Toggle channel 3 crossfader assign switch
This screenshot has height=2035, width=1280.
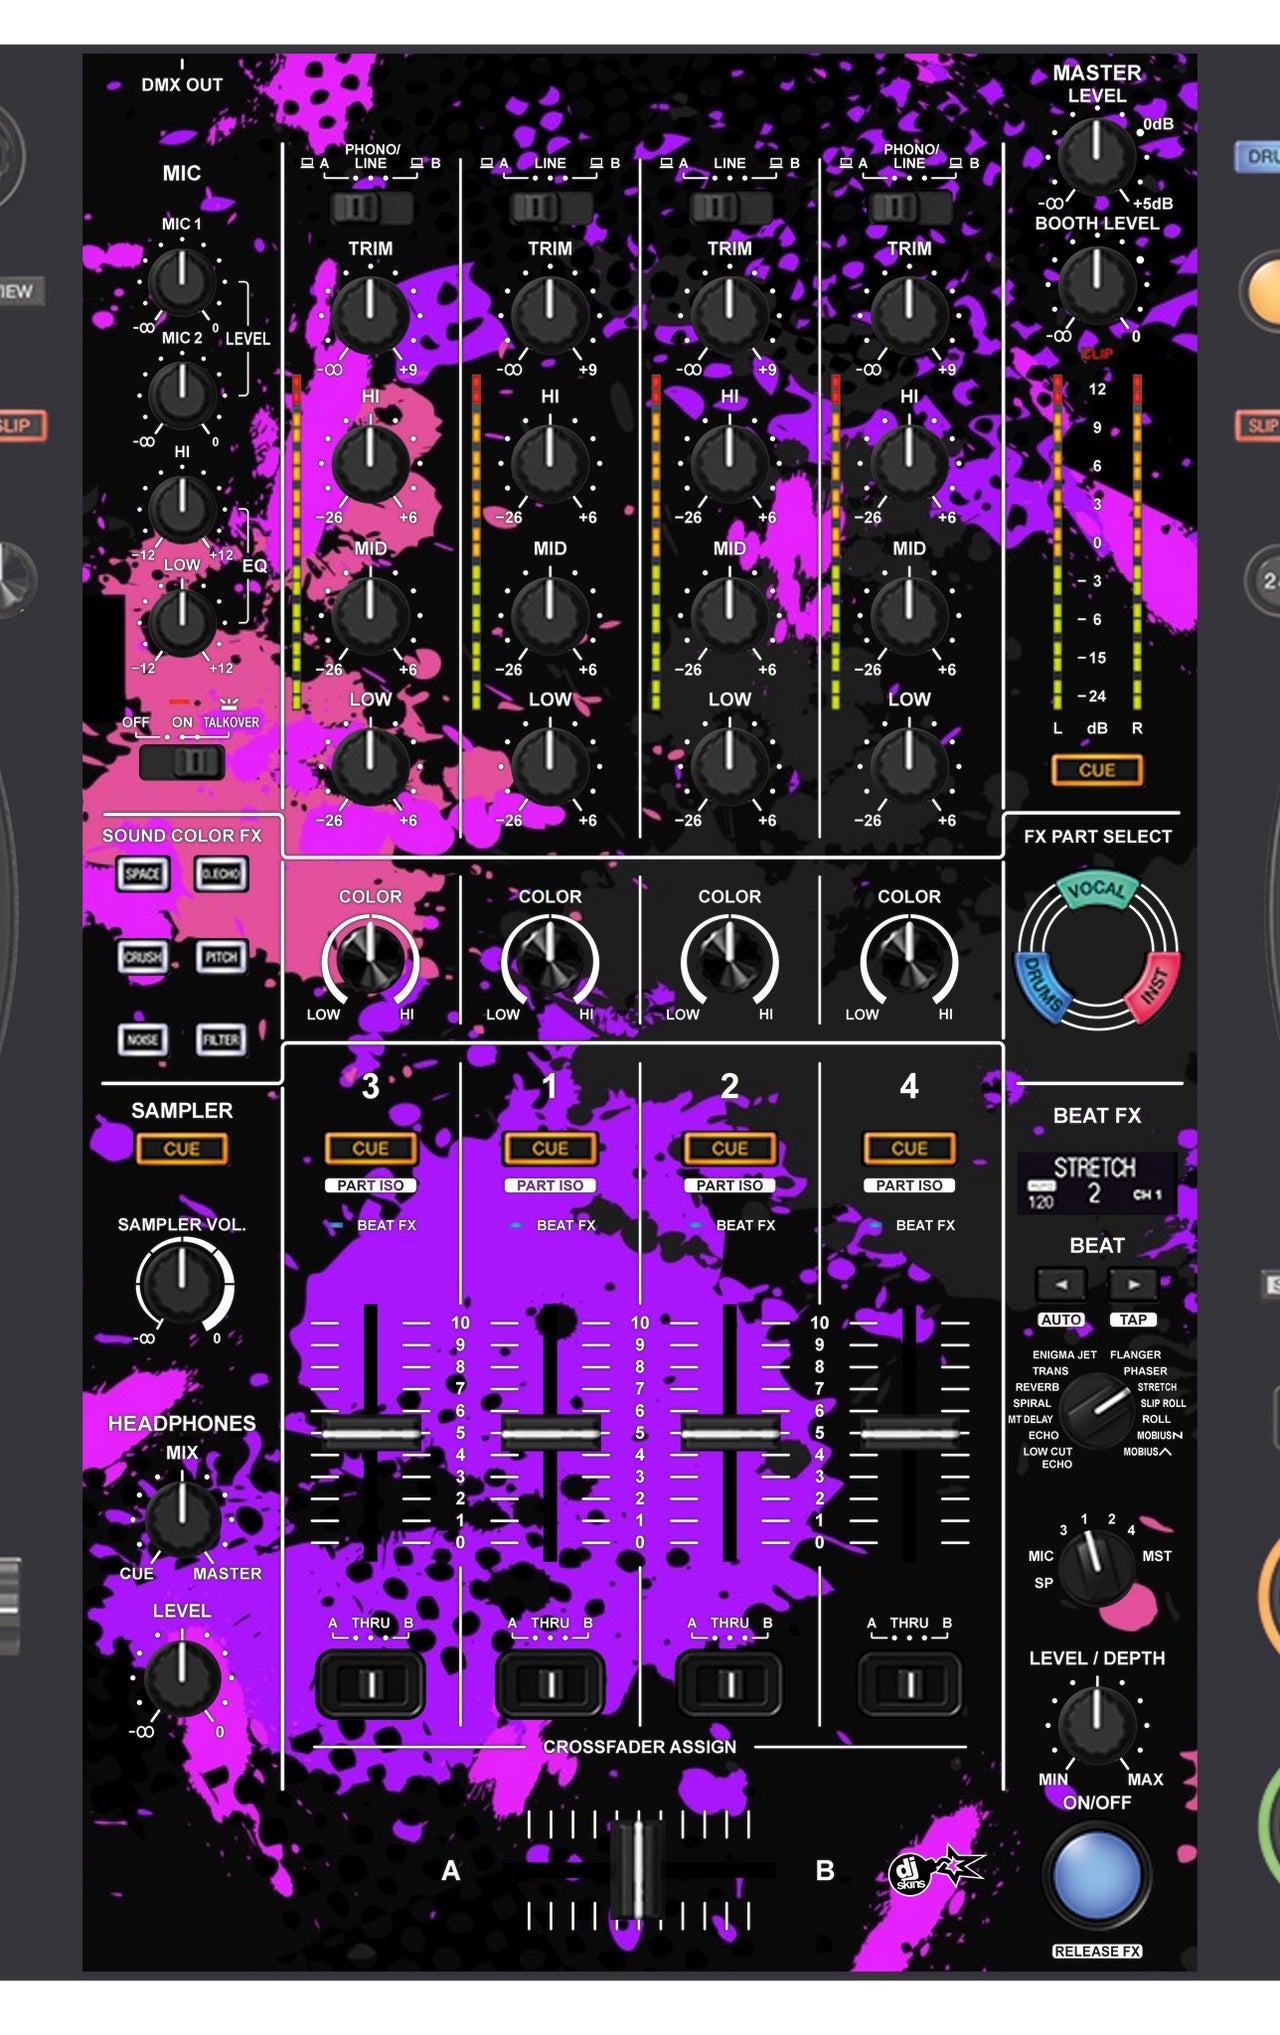click(370, 1685)
